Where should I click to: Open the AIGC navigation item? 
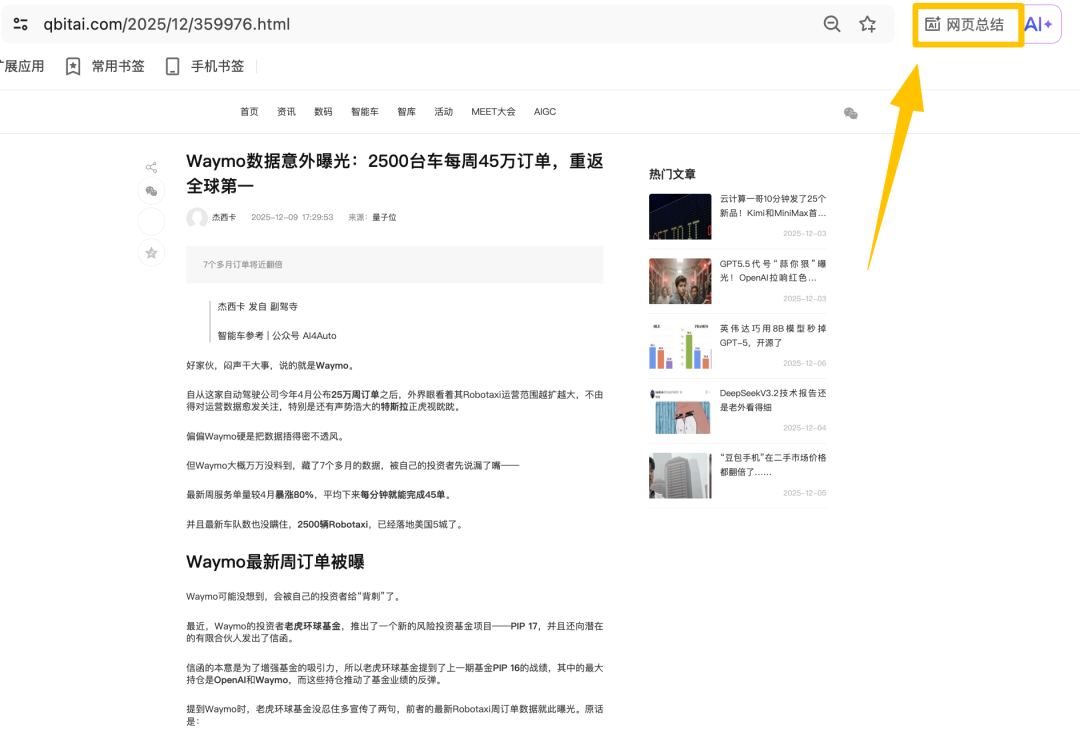coord(545,112)
